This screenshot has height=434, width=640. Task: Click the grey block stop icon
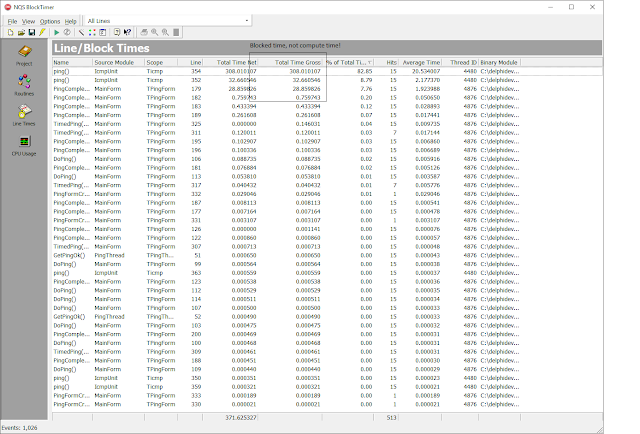[x=176, y=32]
